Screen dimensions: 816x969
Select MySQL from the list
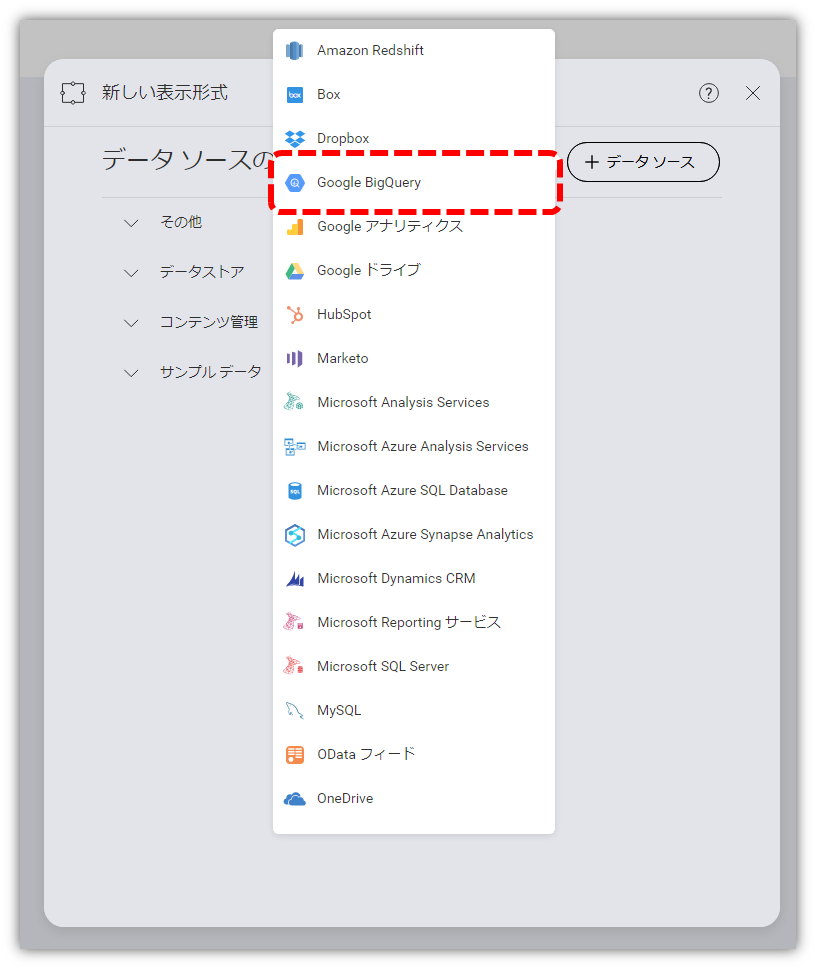click(x=414, y=711)
